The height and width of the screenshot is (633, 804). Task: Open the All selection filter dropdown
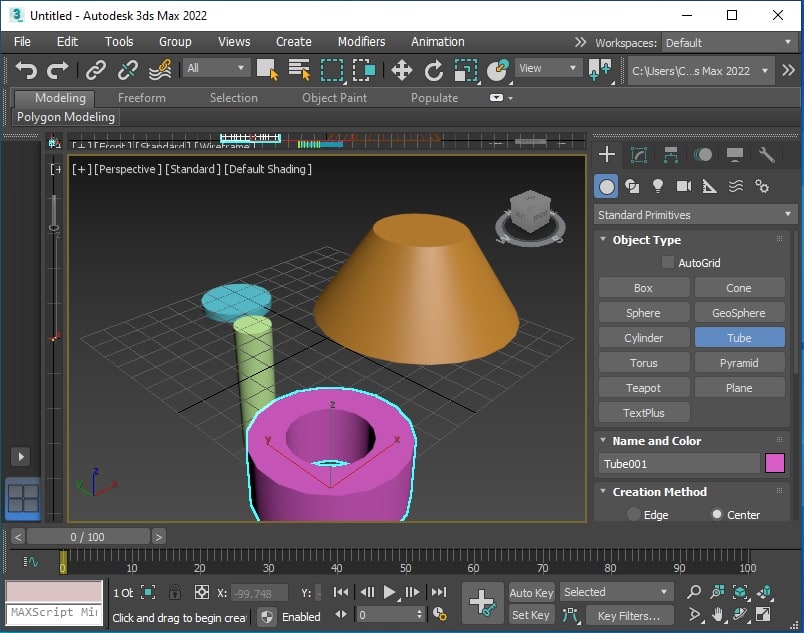(x=215, y=68)
